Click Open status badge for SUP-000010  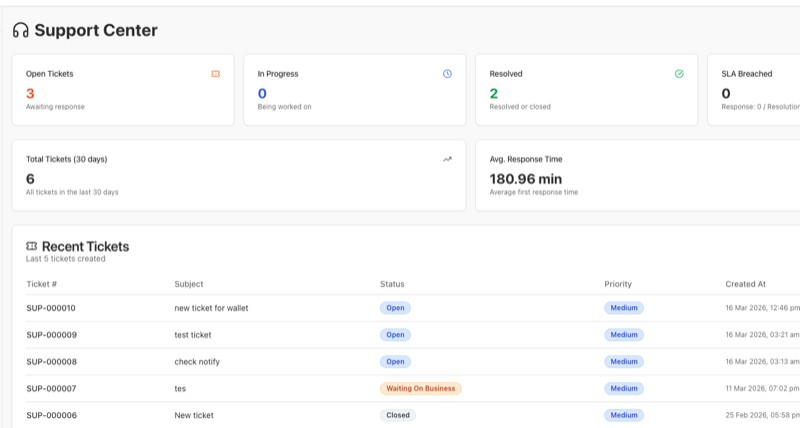click(x=395, y=308)
